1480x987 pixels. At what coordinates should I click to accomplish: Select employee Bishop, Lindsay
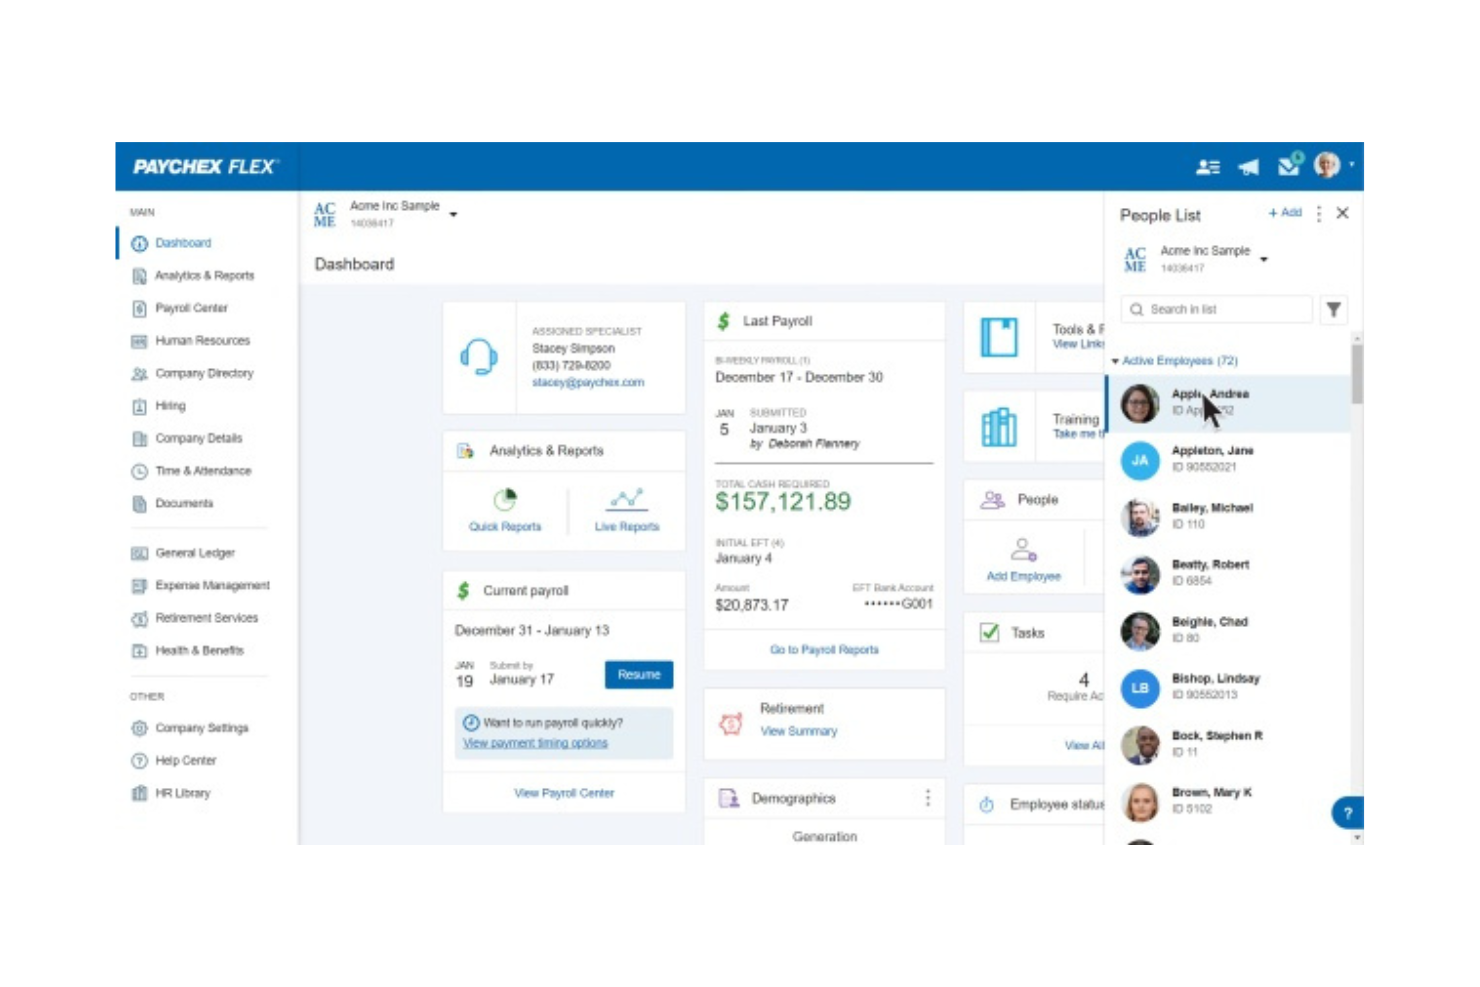[x=1229, y=688]
